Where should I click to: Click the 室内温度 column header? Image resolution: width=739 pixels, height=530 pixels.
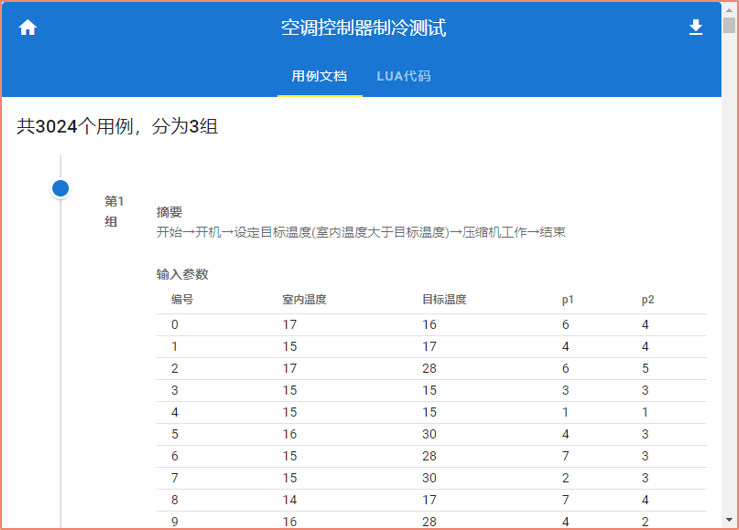pyautogui.click(x=304, y=300)
